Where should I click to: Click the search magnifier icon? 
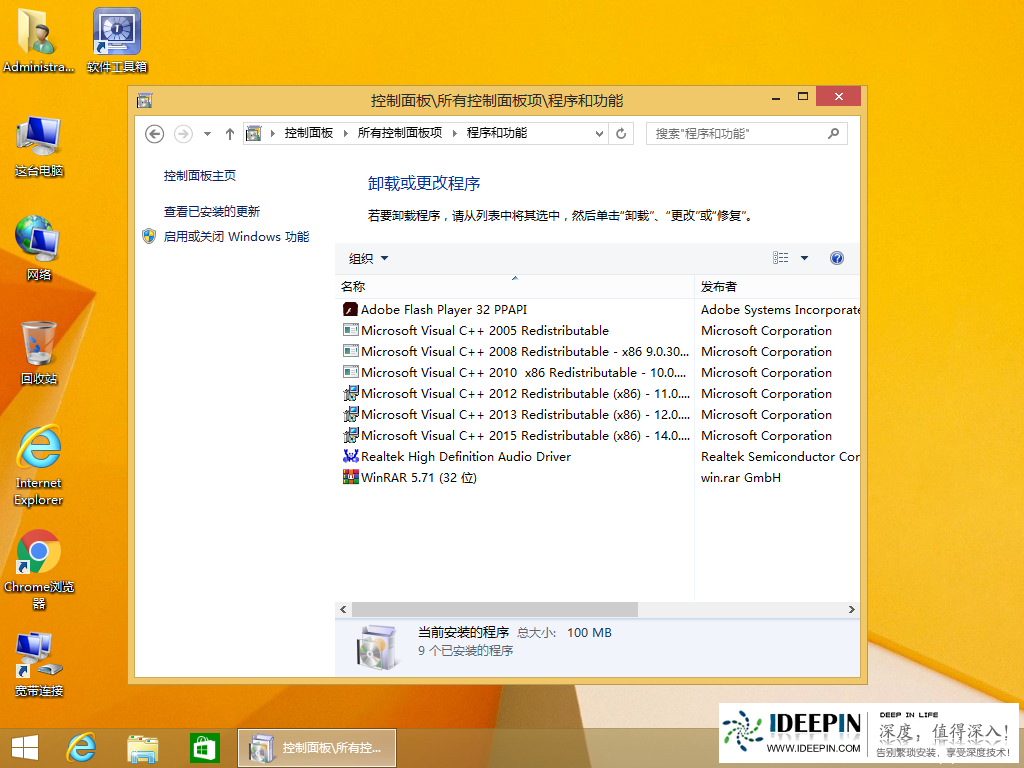[833, 134]
